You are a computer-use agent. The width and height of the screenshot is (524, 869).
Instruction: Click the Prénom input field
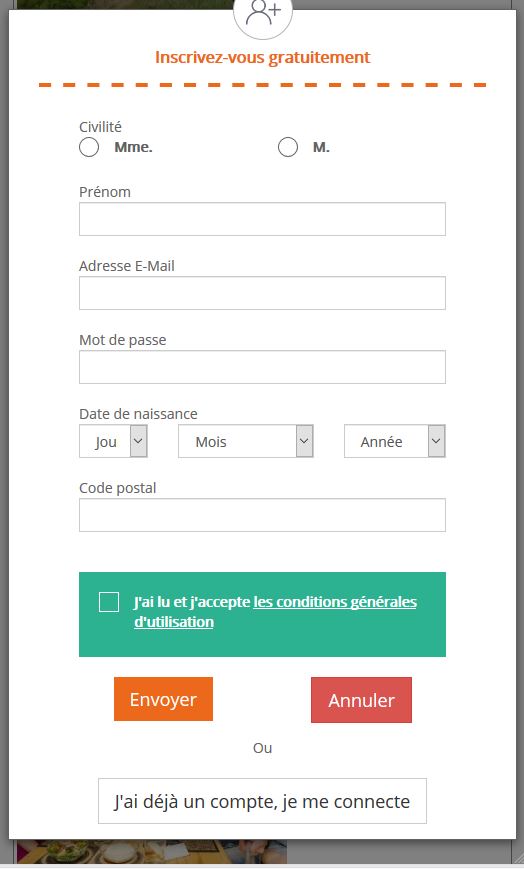point(262,219)
